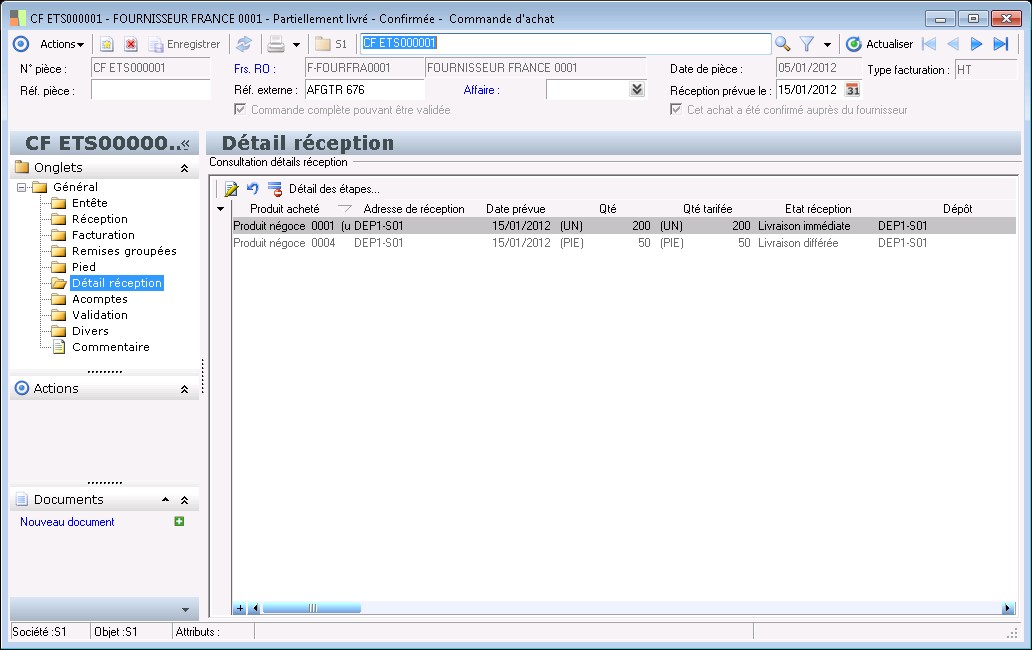Click the Réf. pièce input field
The height and width of the screenshot is (650, 1032).
click(151, 90)
